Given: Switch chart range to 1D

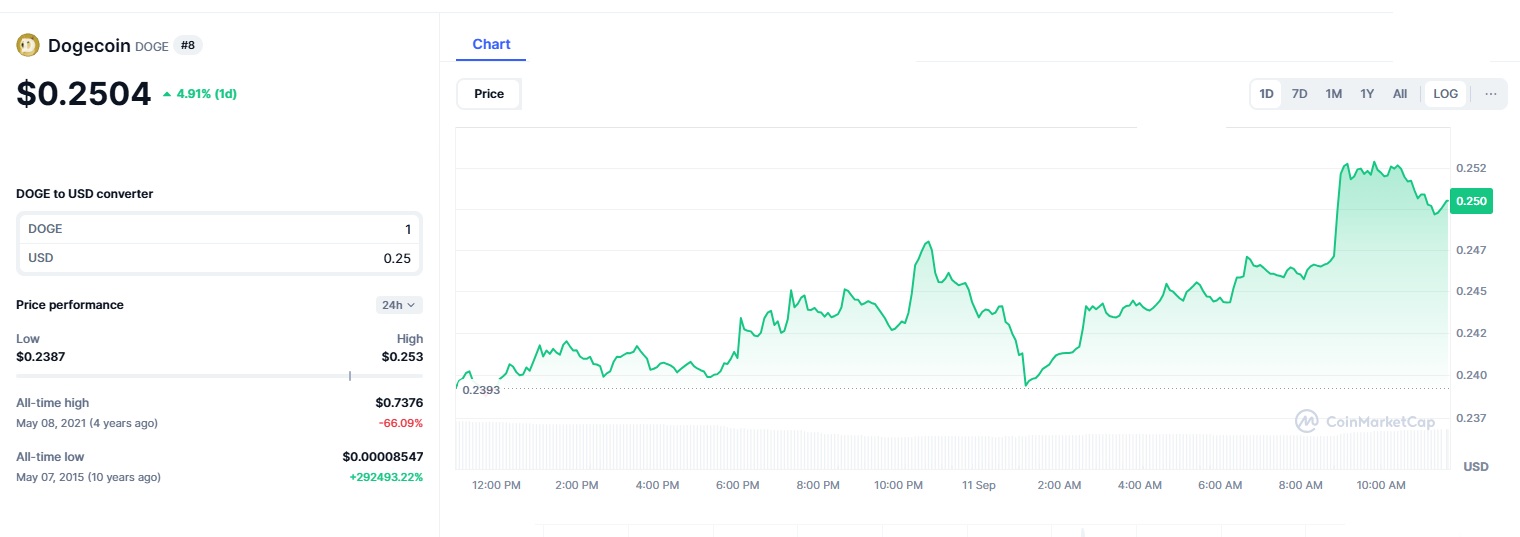Looking at the screenshot, I should coord(1266,94).
